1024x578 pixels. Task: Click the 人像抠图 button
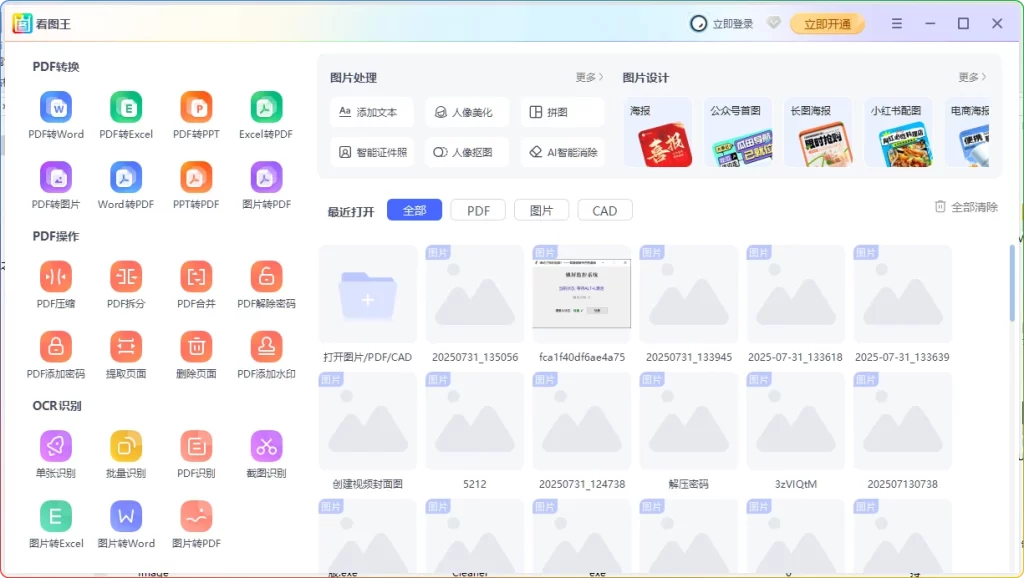click(467, 152)
